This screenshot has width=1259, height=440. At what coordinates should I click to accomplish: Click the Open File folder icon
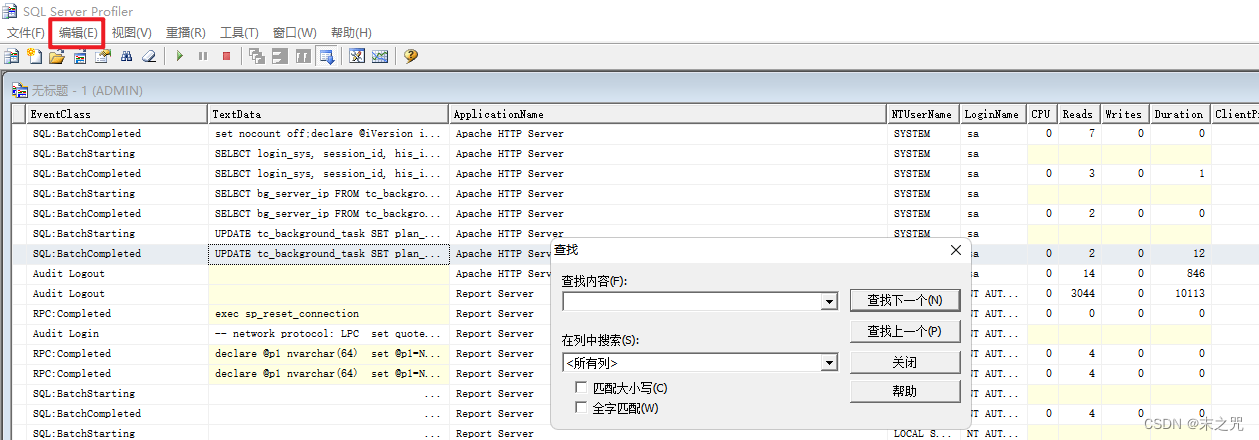[x=56, y=56]
